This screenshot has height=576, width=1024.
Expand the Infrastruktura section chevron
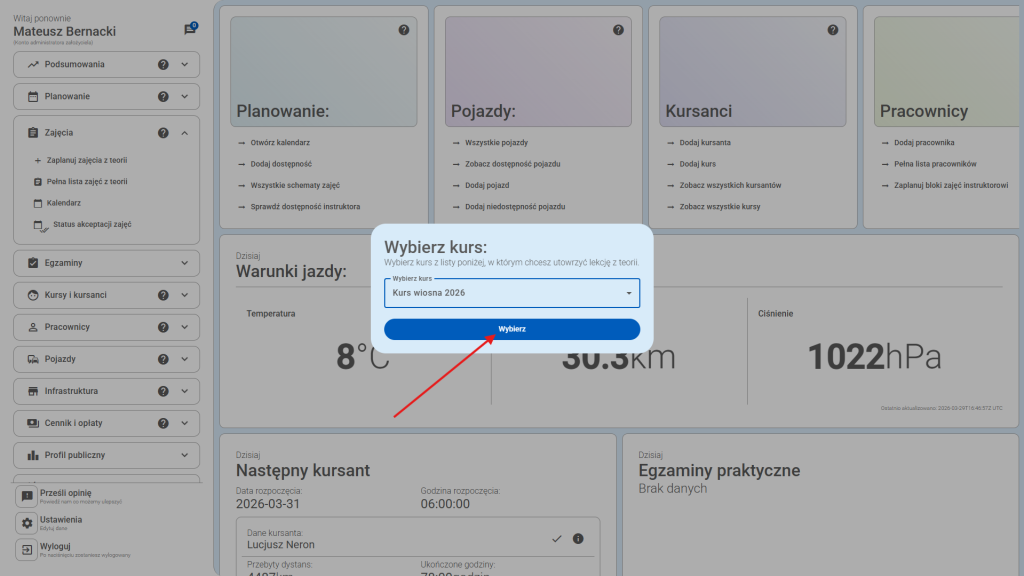pos(185,391)
